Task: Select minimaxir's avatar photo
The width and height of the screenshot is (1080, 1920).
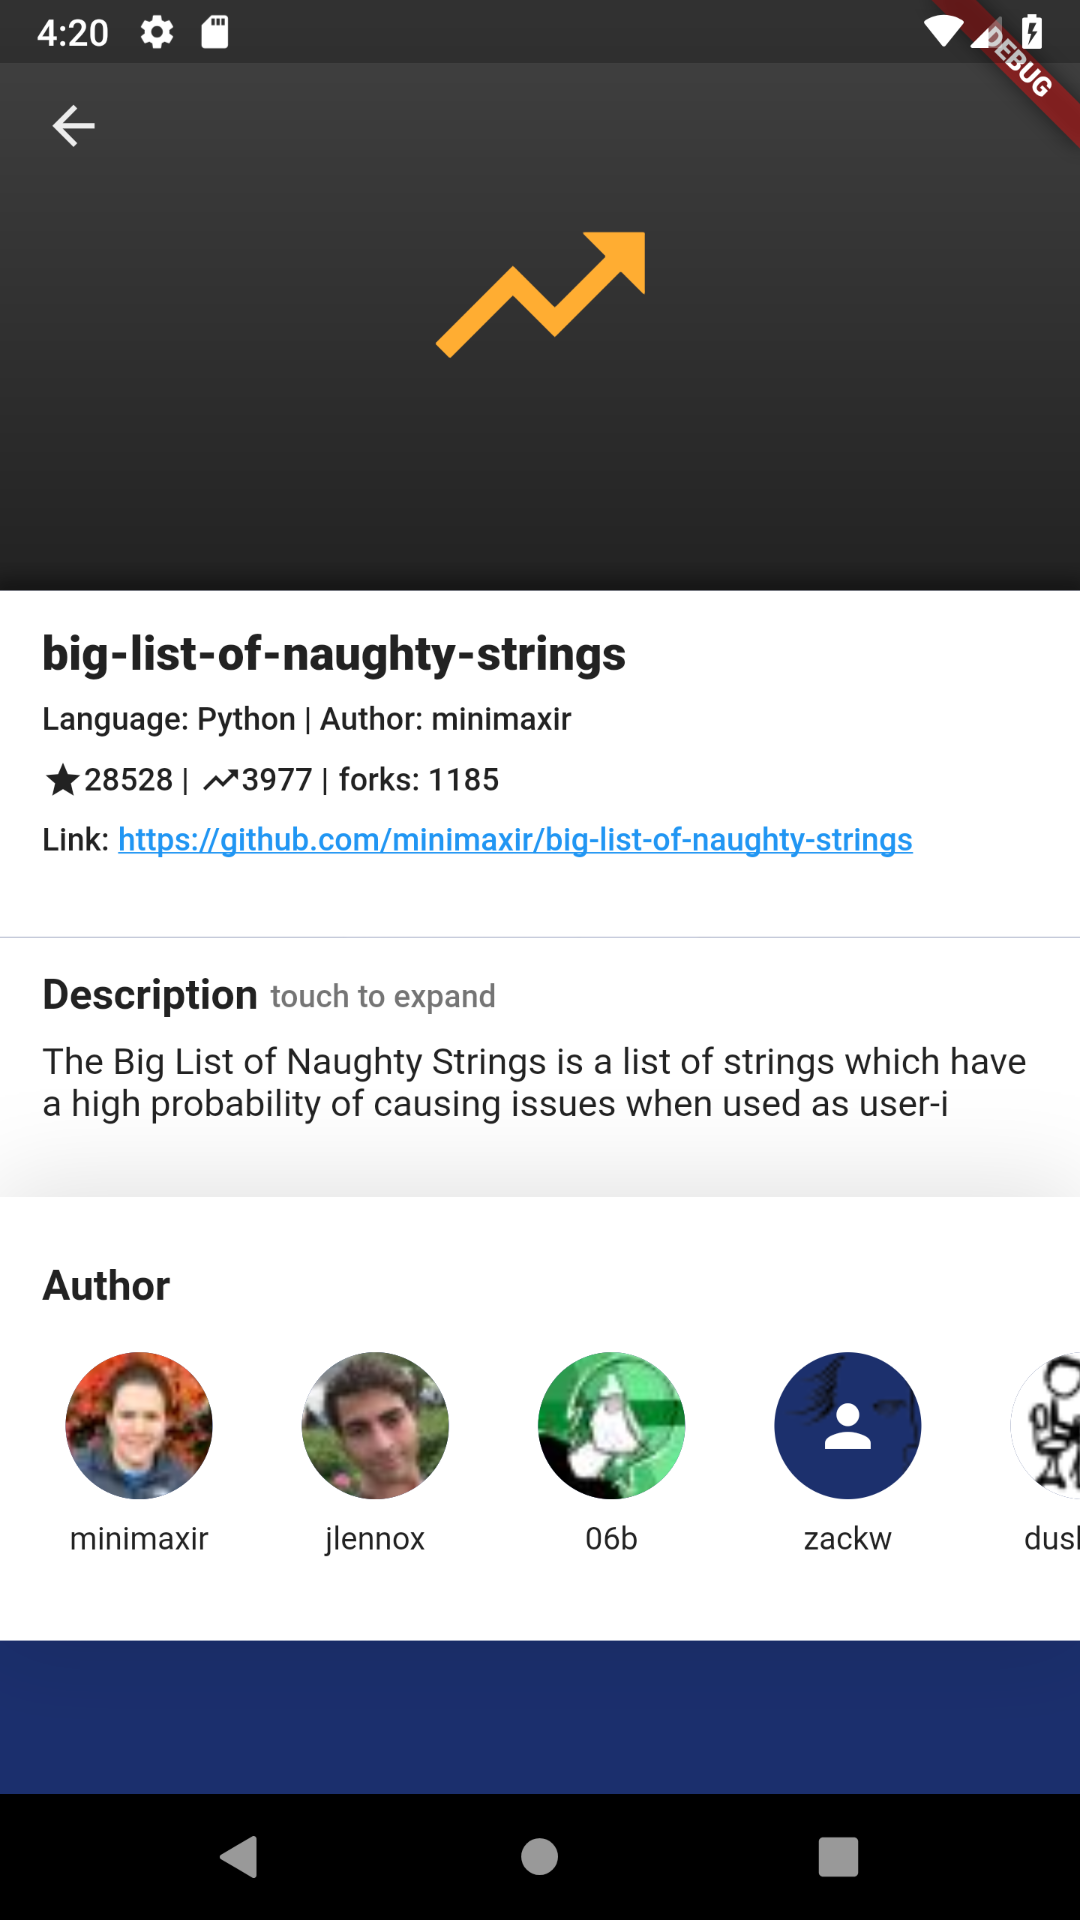Action: coord(139,1425)
